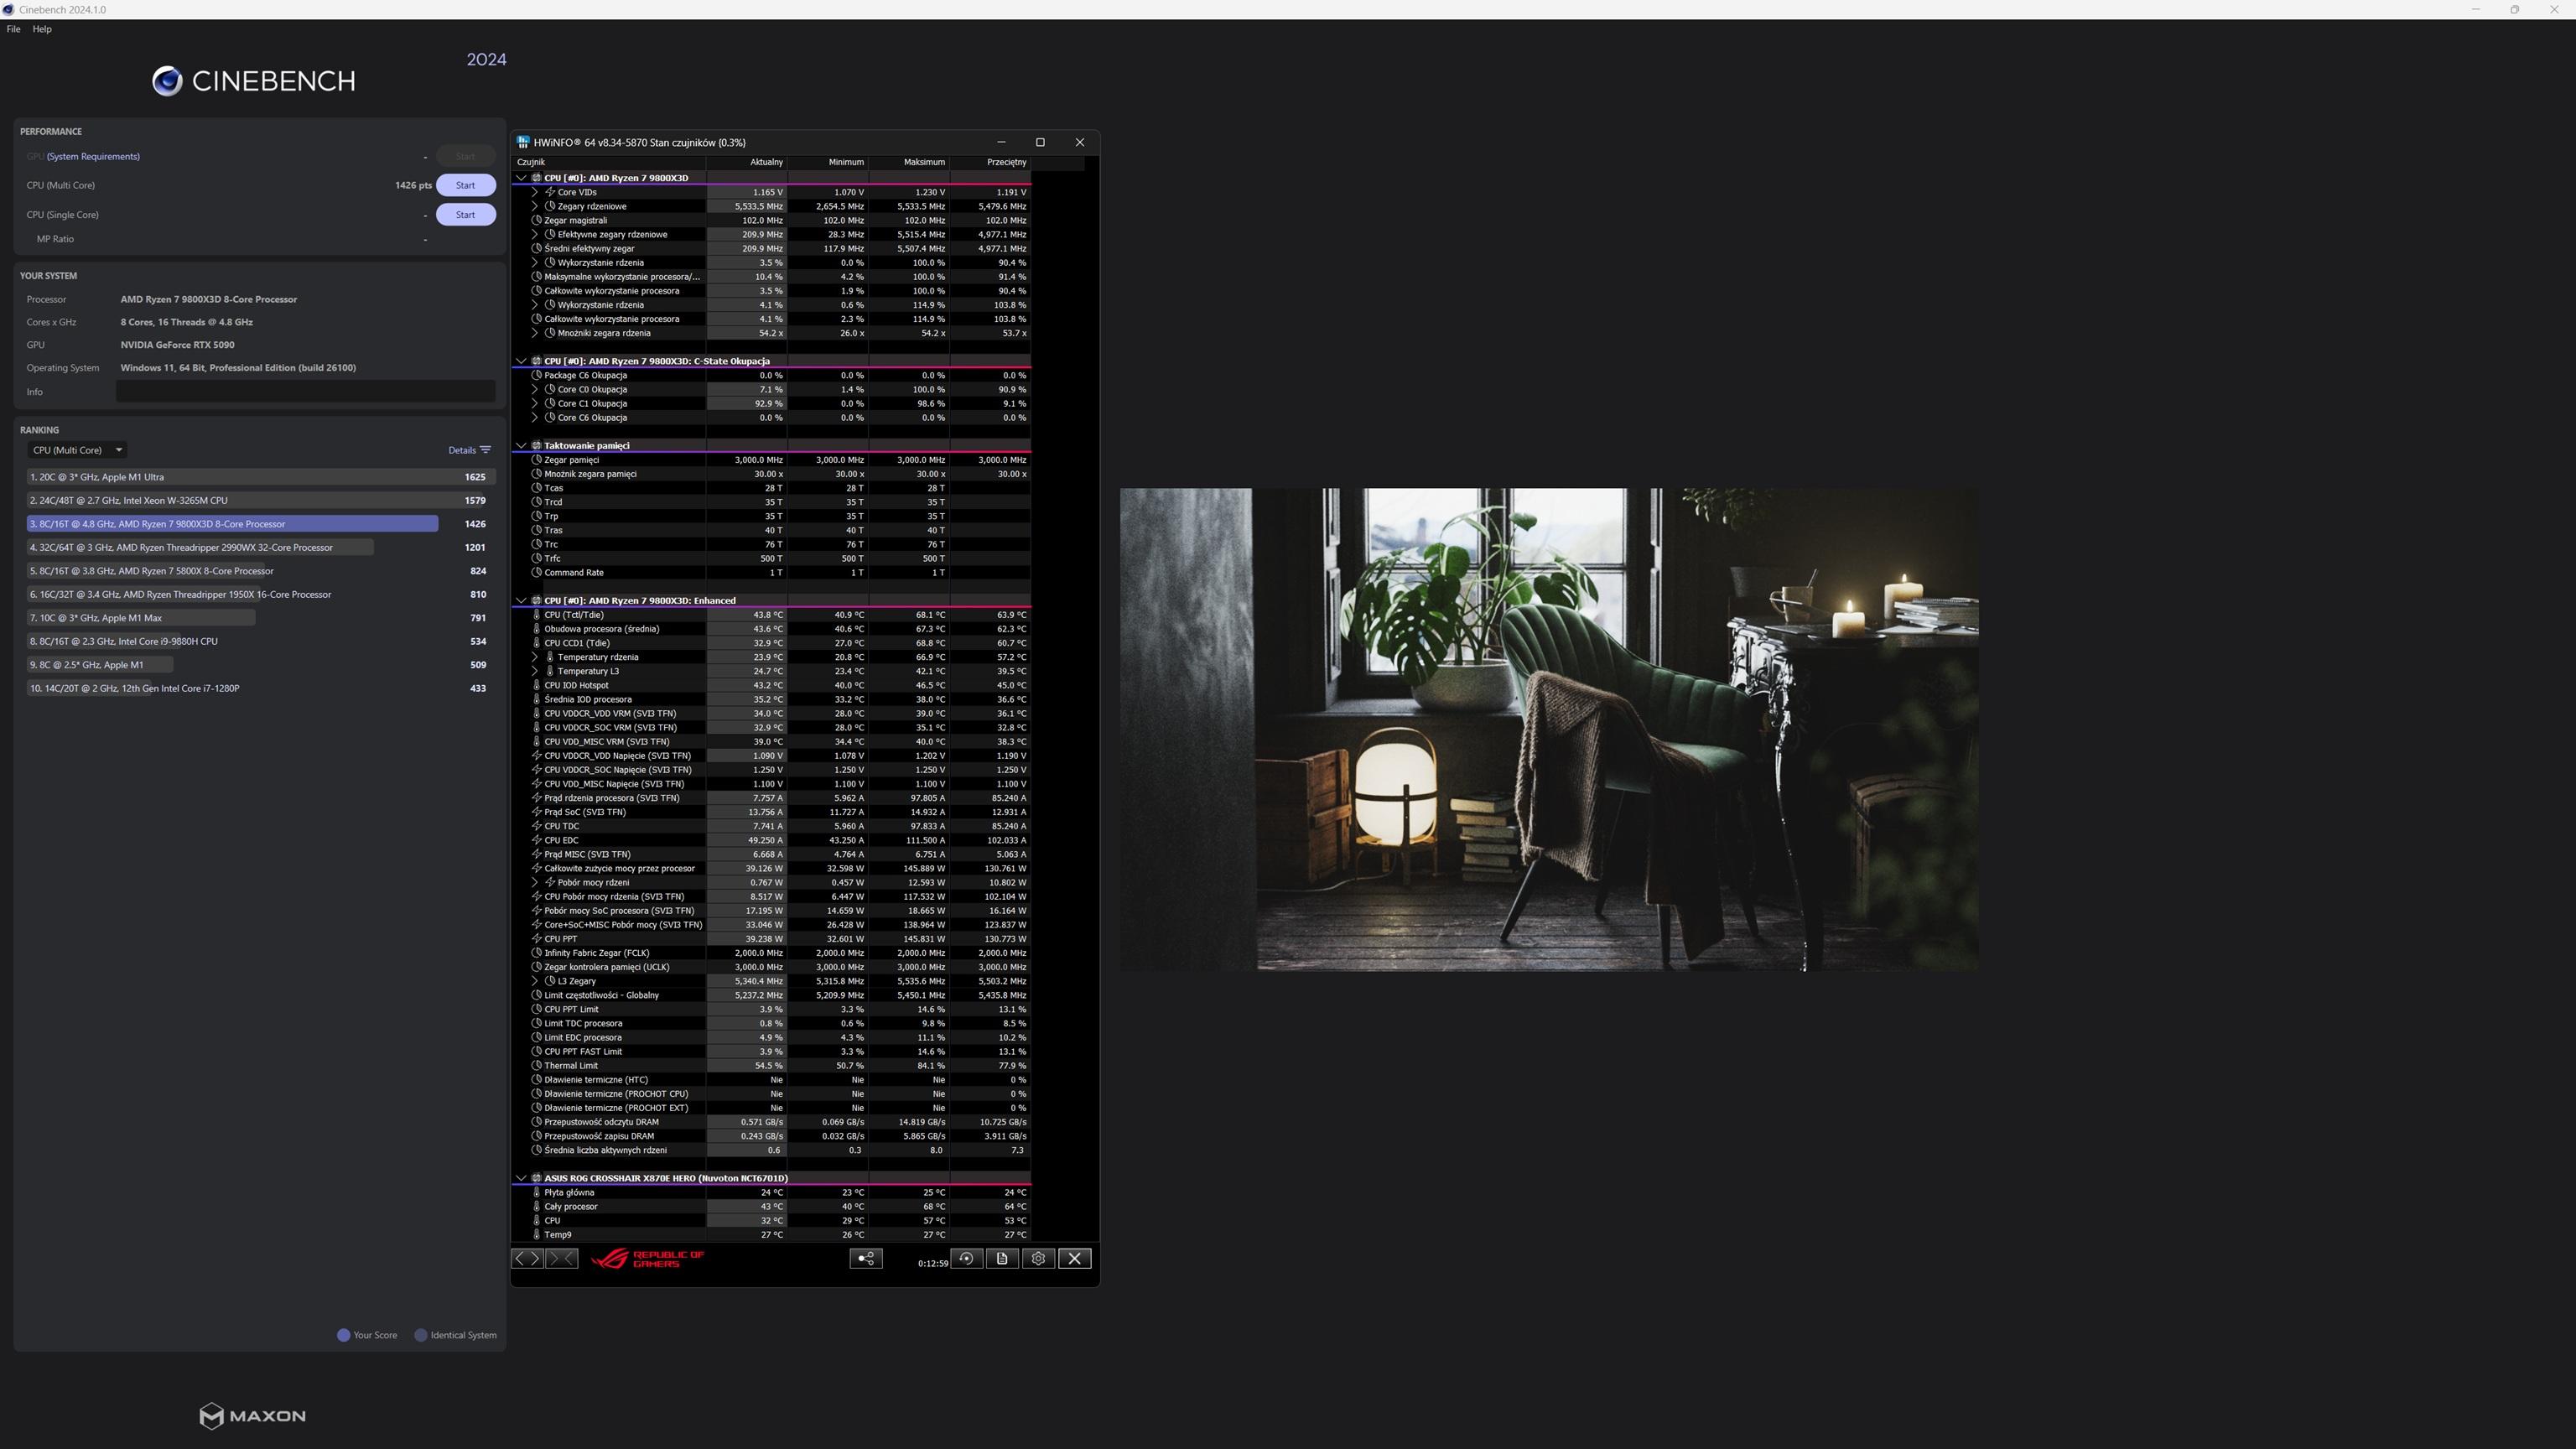This screenshot has width=2576, height=1449.
Task: Click the HWiNFO shrink columns arrows button
Action: click(x=561, y=1259)
